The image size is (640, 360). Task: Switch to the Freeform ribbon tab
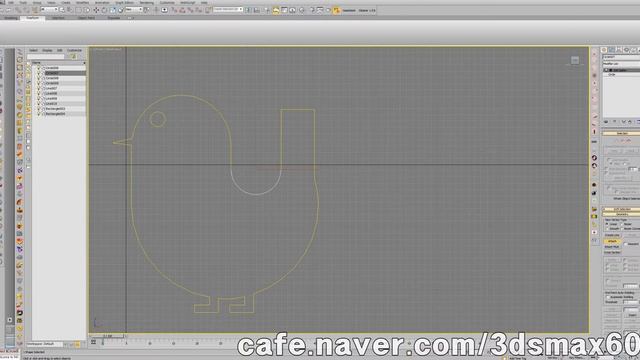[x=33, y=18]
